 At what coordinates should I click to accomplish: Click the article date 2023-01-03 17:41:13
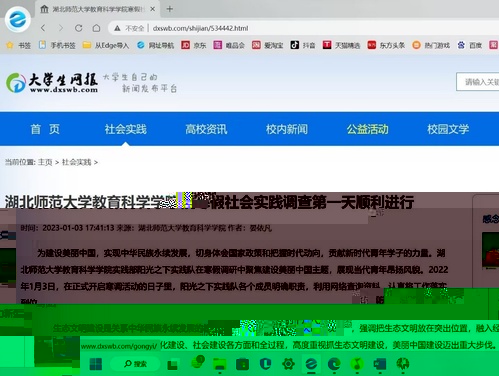pos(78,228)
